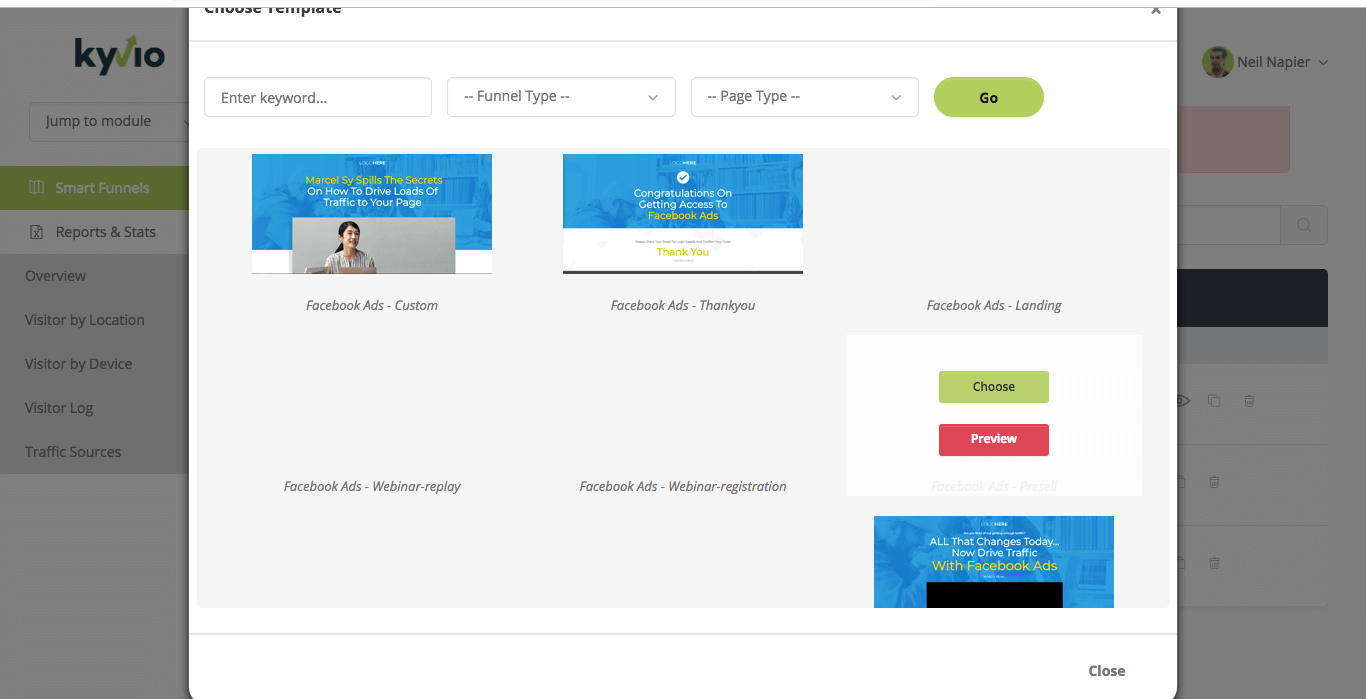Click the green Choose button
The height and width of the screenshot is (699, 1366).
[x=994, y=387]
